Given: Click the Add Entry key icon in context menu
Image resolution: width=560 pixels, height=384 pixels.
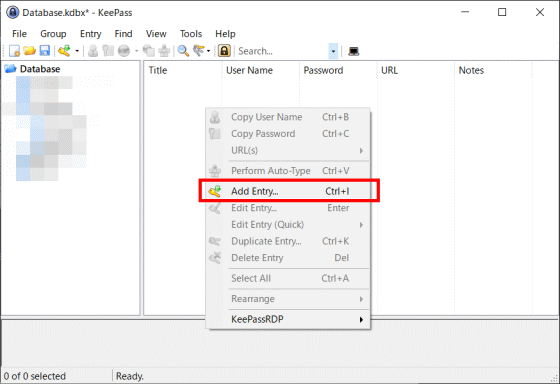Looking at the screenshot, I should [215, 191].
